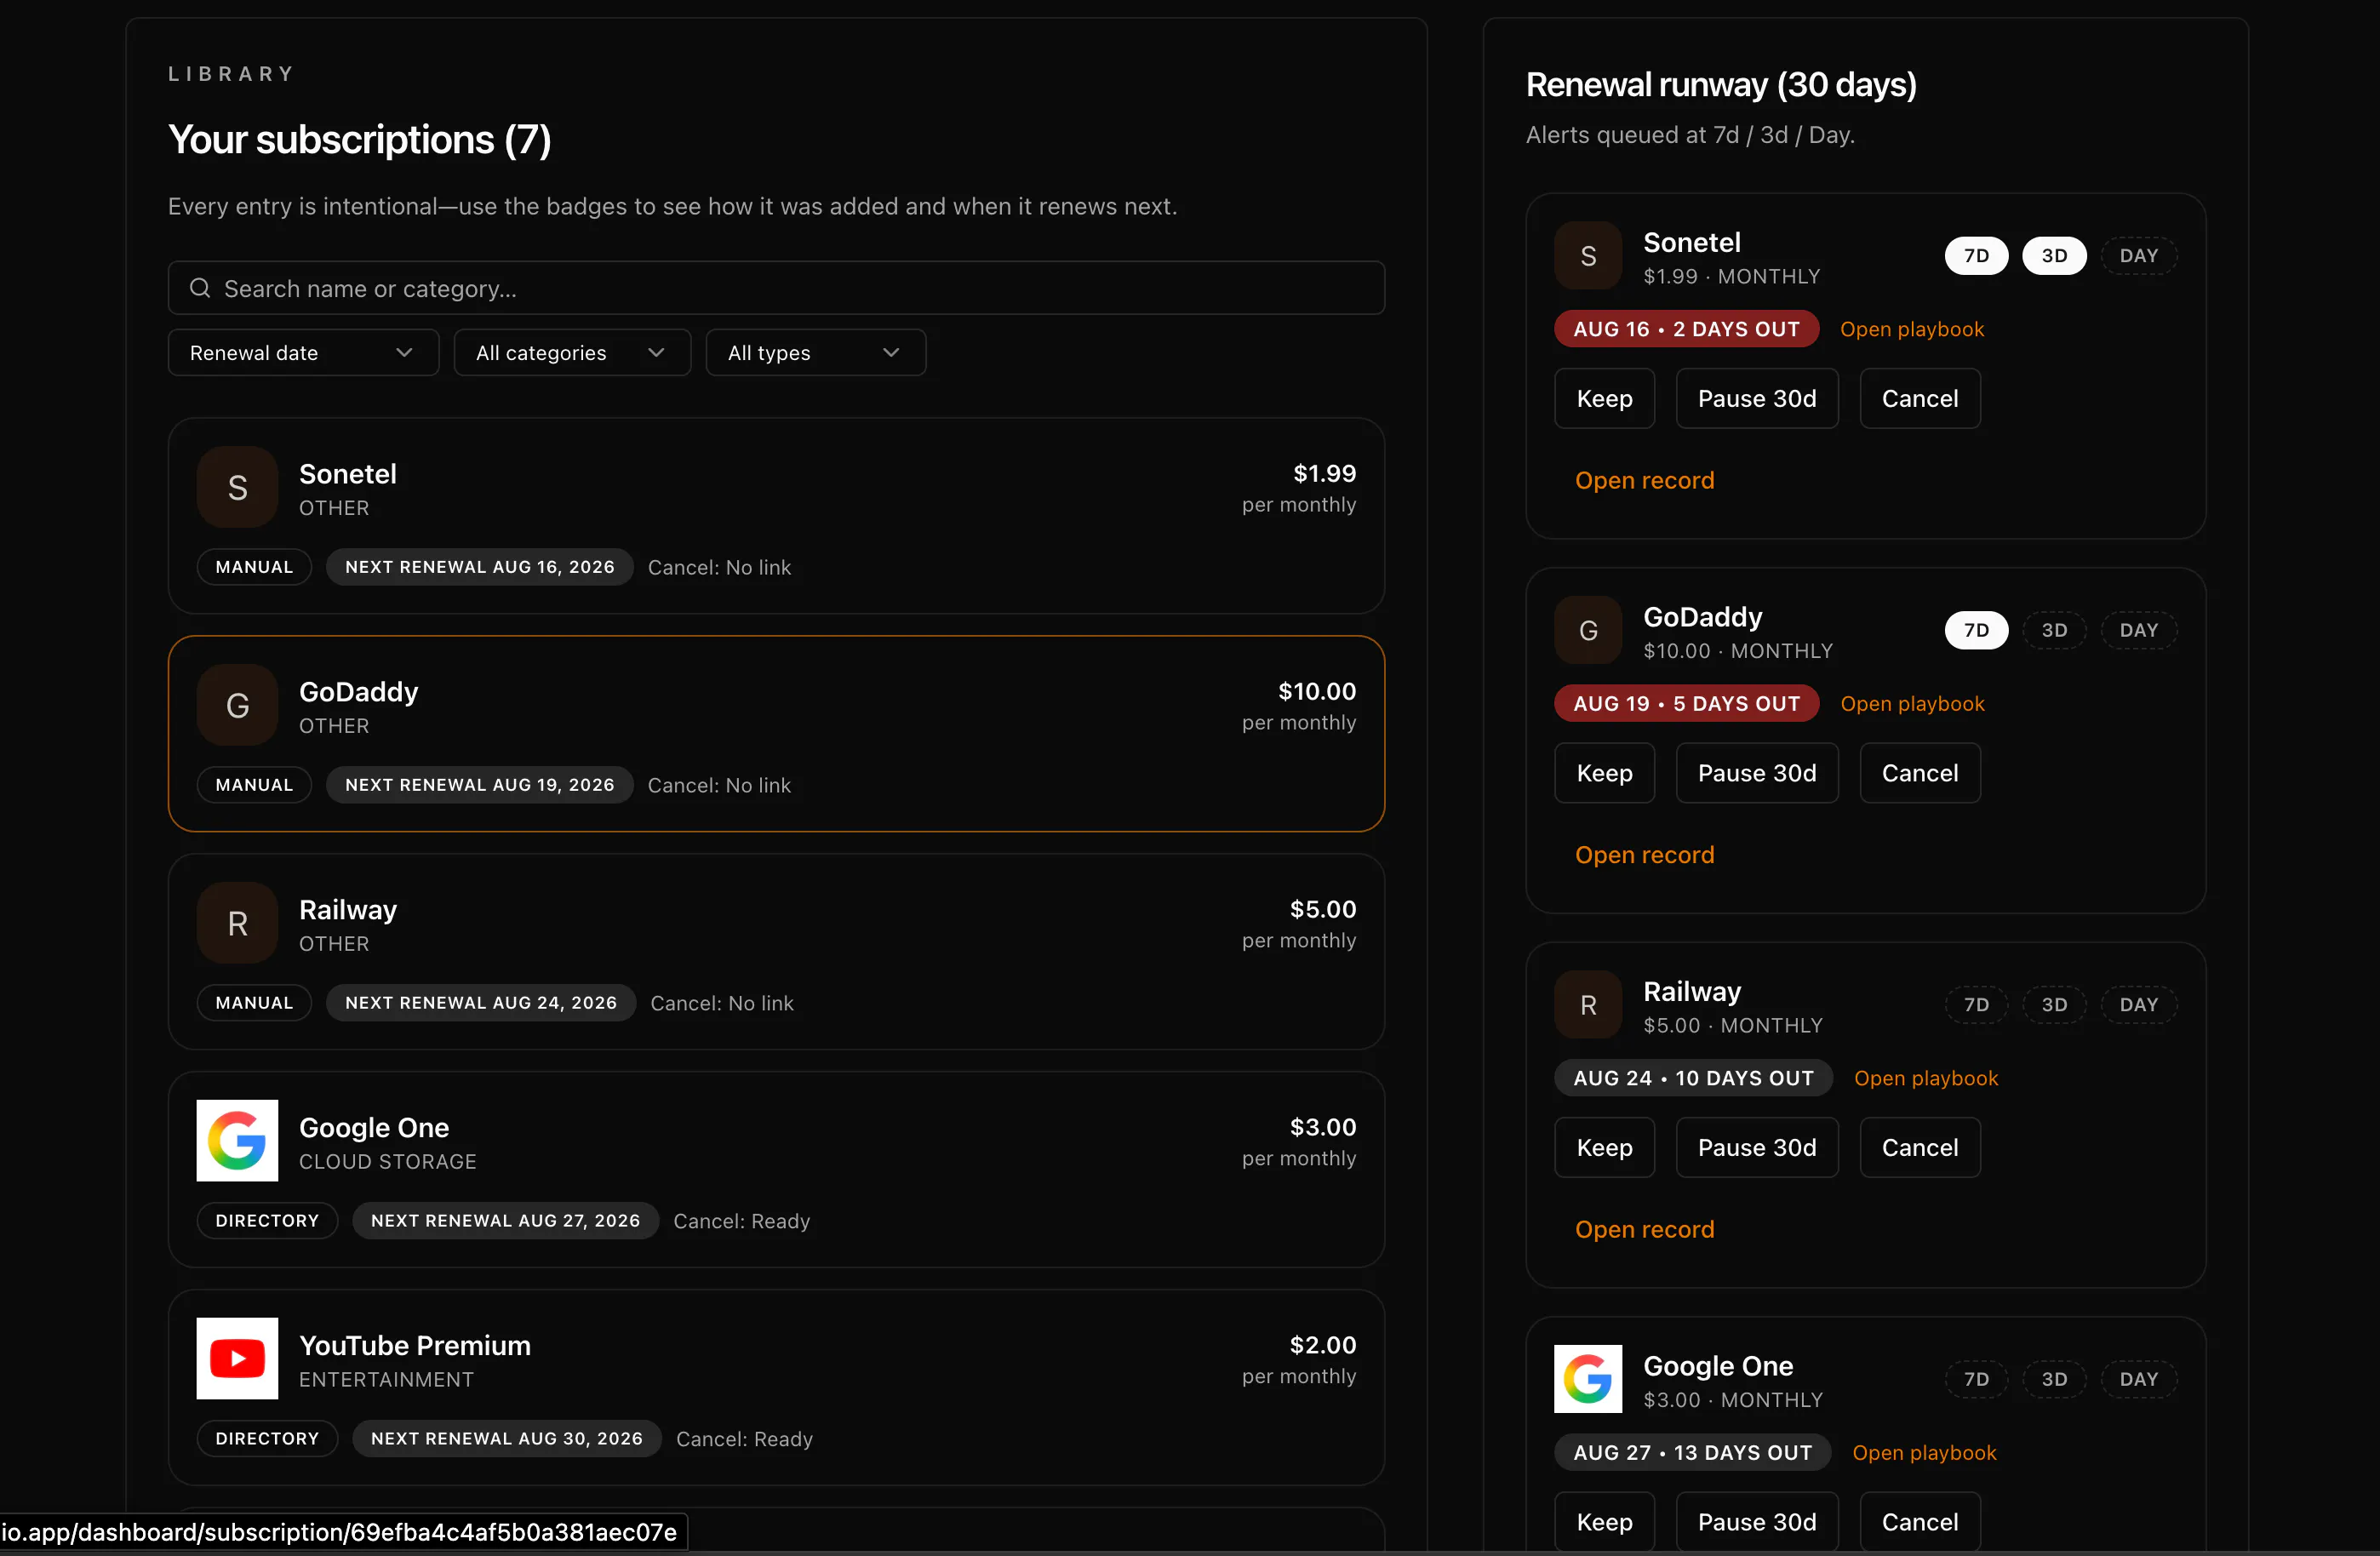Toggle the 3D alert for GoDaddy

[2054, 630]
